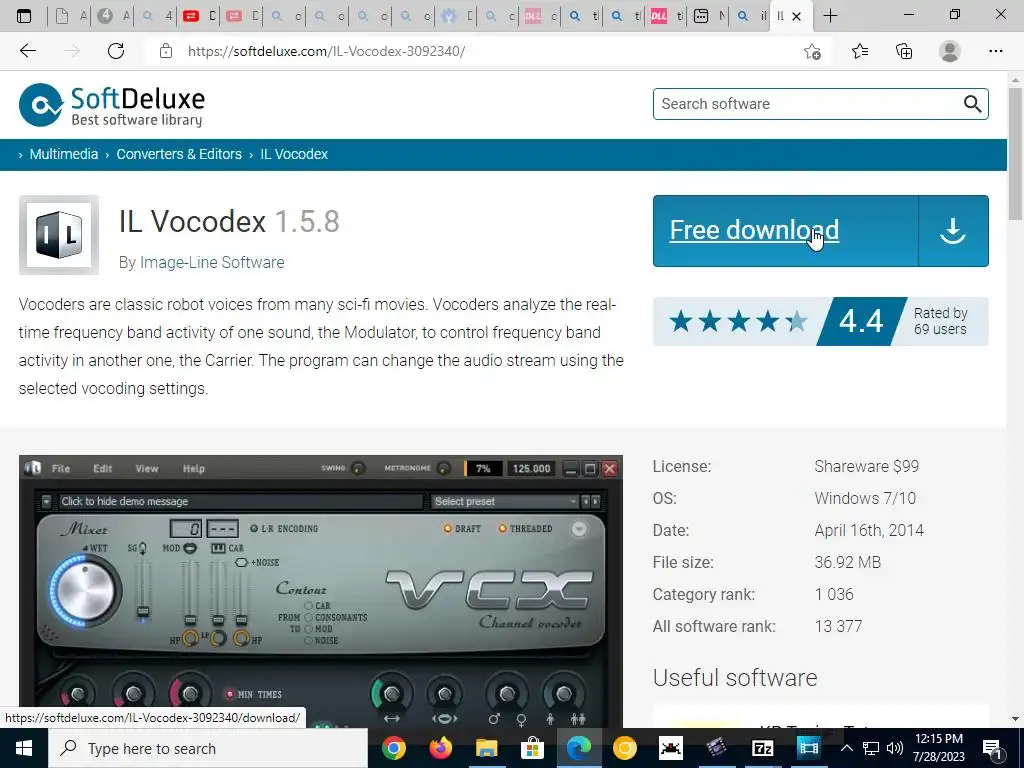Launch Firefox from the taskbar
The height and width of the screenshot is (768, 1024).
click(440, 748)
